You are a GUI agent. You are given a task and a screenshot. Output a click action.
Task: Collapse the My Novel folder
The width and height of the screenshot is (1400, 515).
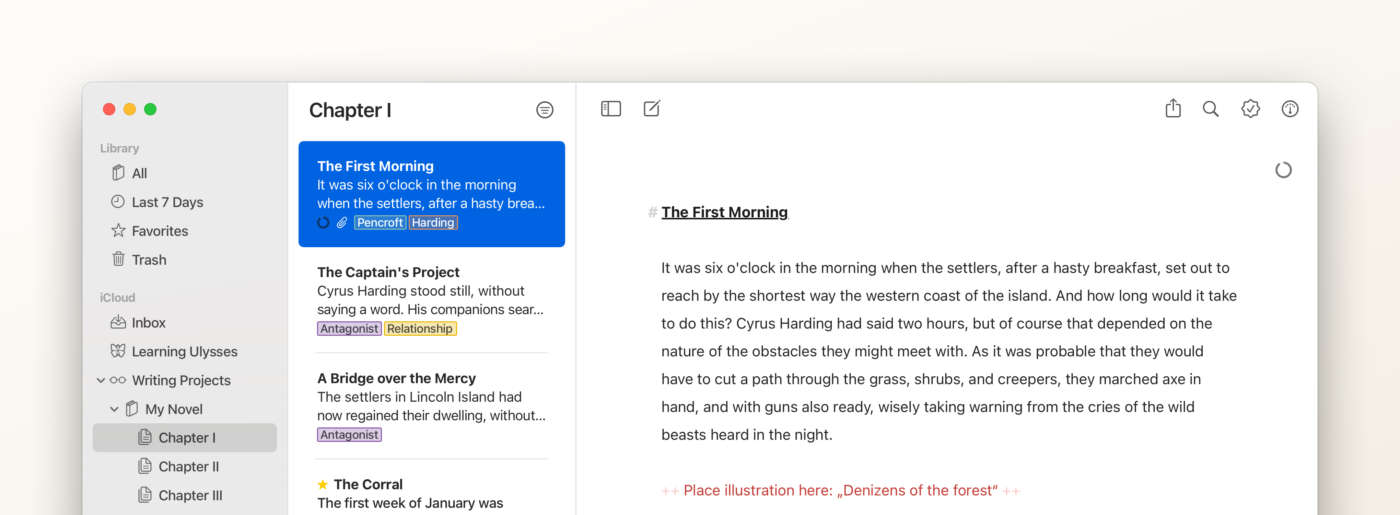click(x=114, y=409)
